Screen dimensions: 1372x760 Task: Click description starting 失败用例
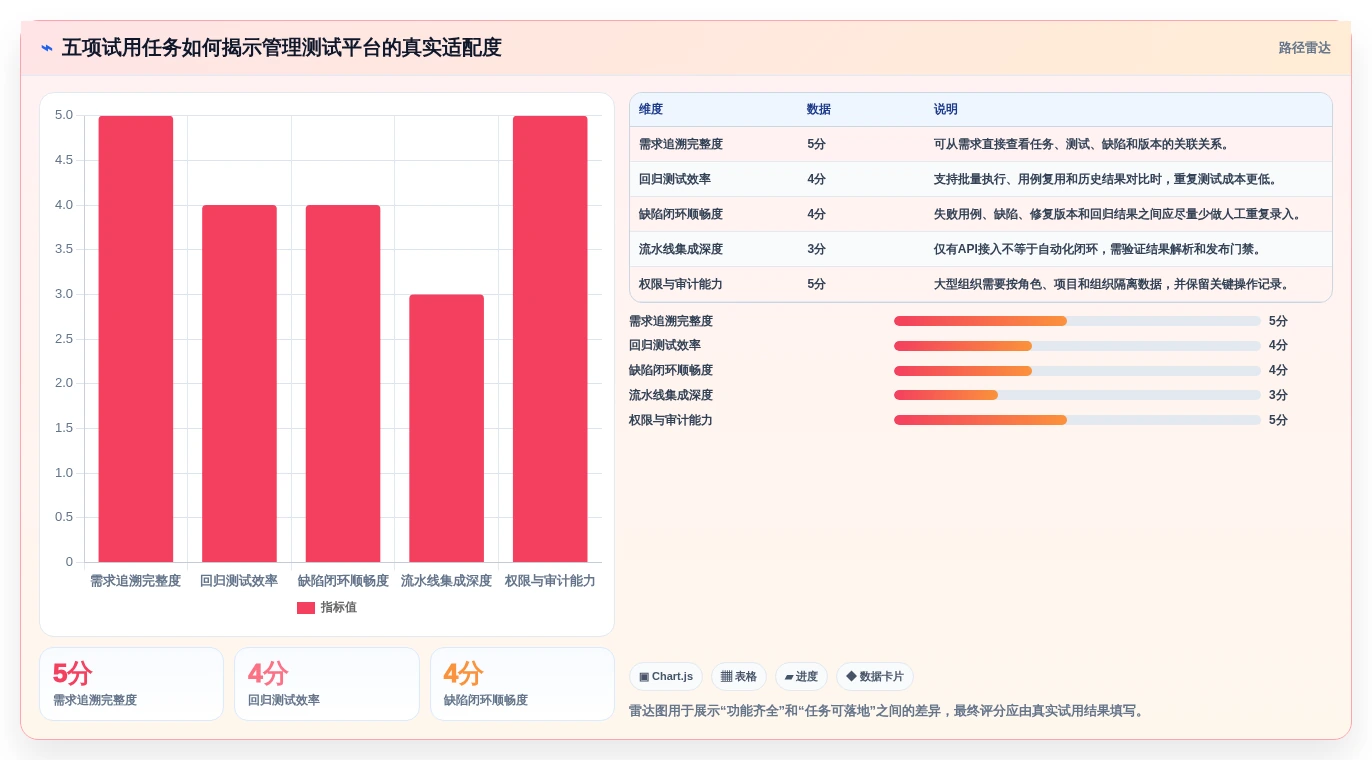point(1118,214)
